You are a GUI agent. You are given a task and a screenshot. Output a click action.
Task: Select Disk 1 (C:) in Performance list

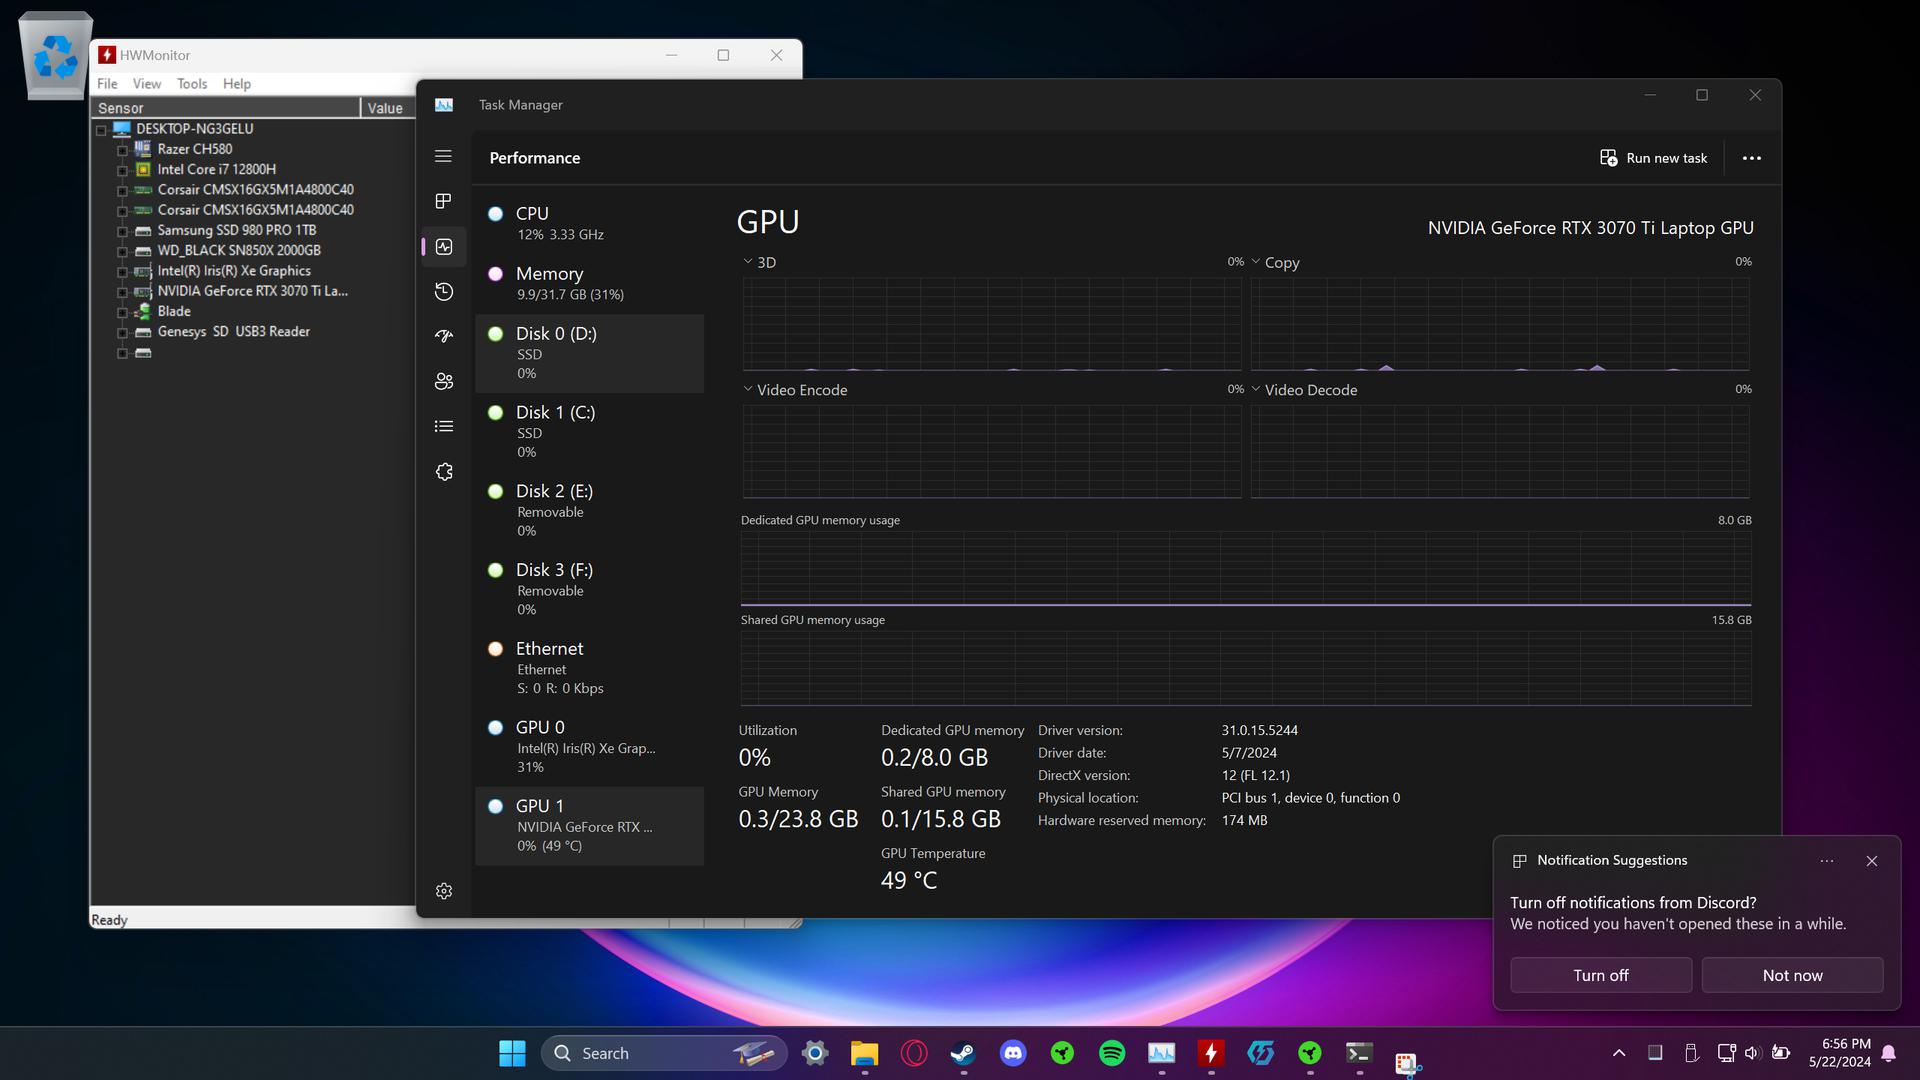click(x=590, y=432)
